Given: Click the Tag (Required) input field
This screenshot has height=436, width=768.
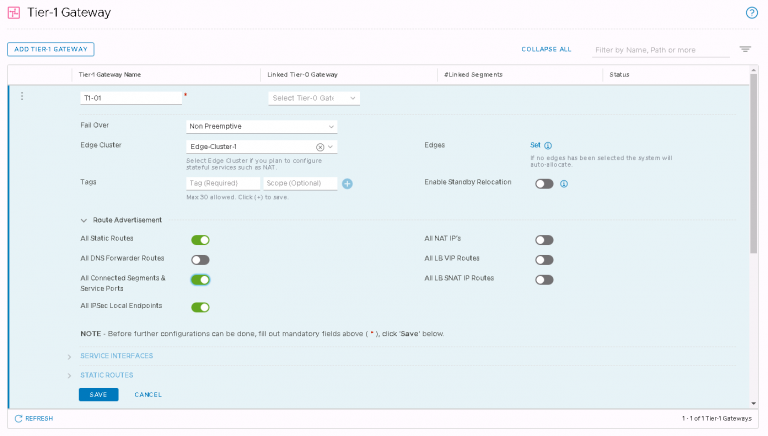Looking at the screenshot, I should tap(223, 183).
